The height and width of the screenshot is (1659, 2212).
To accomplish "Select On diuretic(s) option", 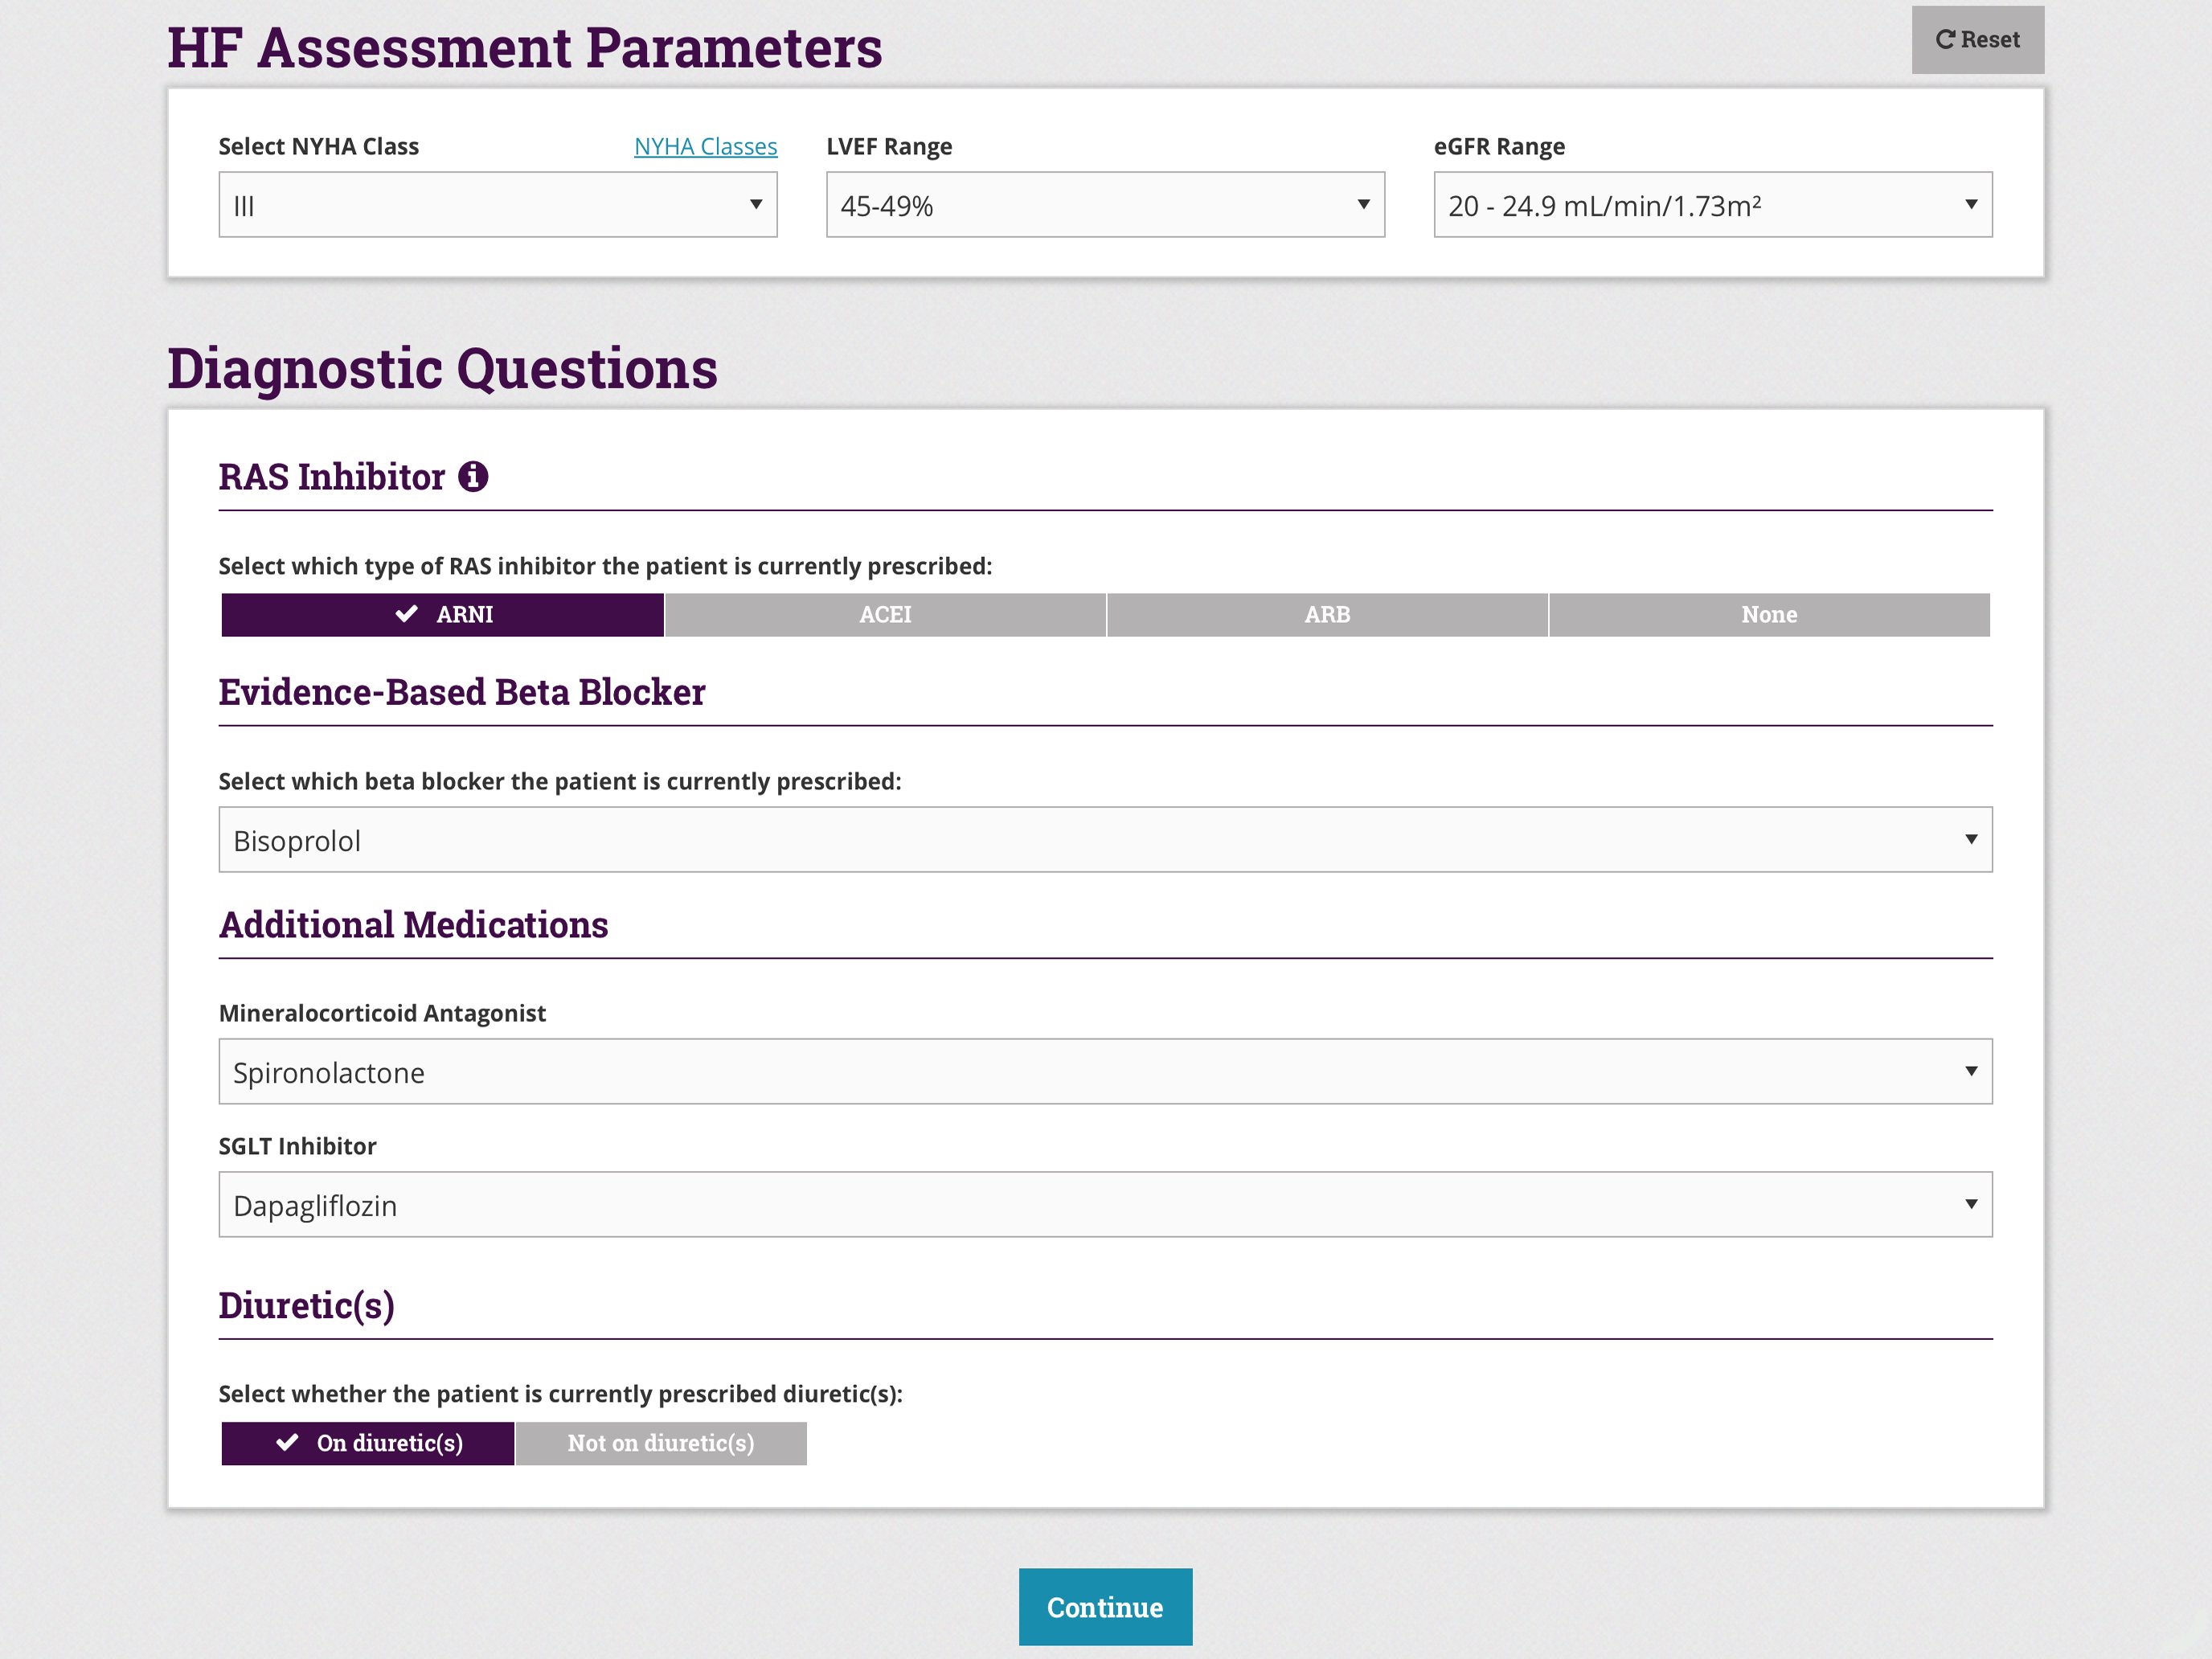I will pos(368,1443).
